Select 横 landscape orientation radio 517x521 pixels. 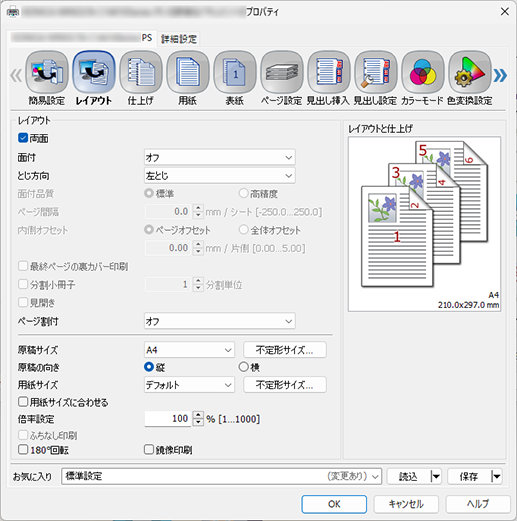[244, 367]
